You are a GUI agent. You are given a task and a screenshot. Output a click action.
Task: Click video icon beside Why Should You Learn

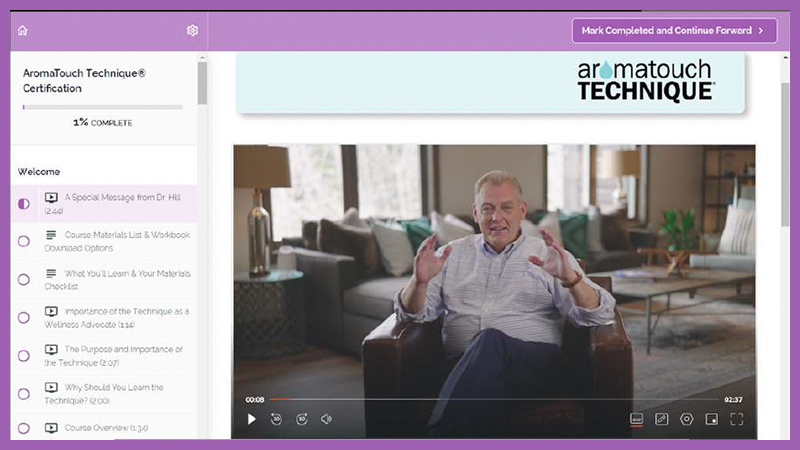(x=51, y=387)
